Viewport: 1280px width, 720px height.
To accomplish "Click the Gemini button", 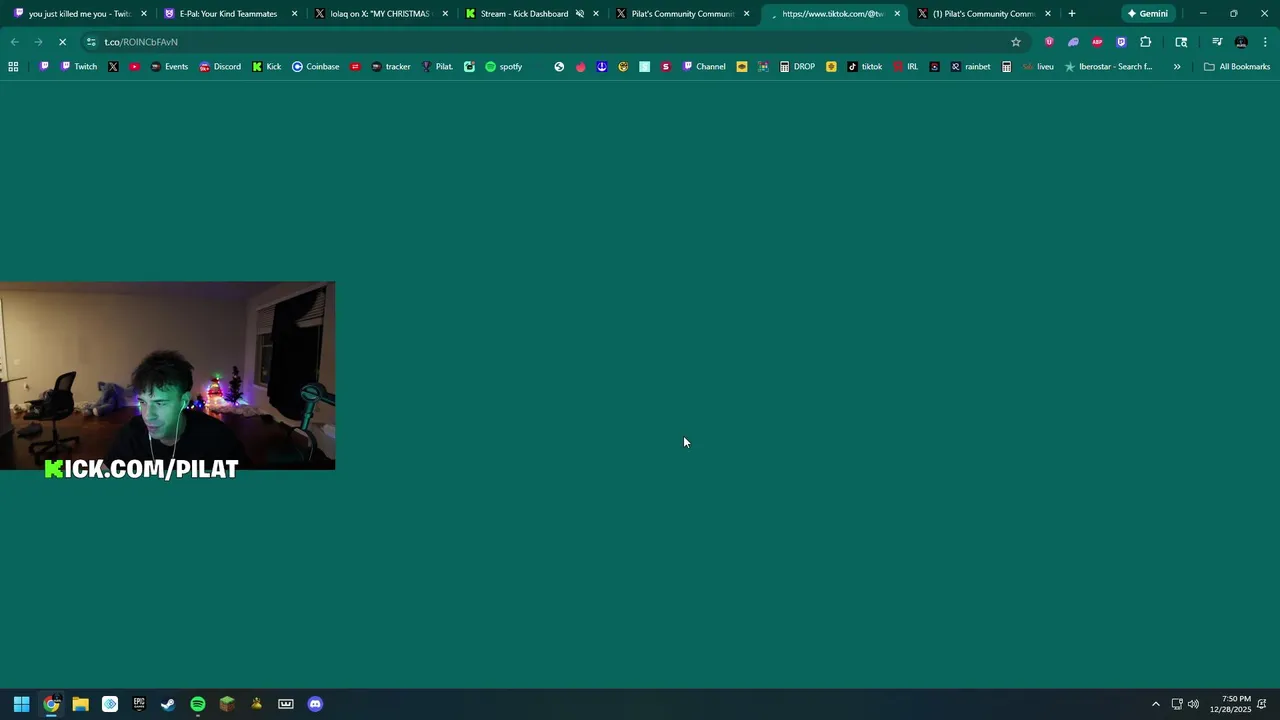I will [x=1147, y=14].
